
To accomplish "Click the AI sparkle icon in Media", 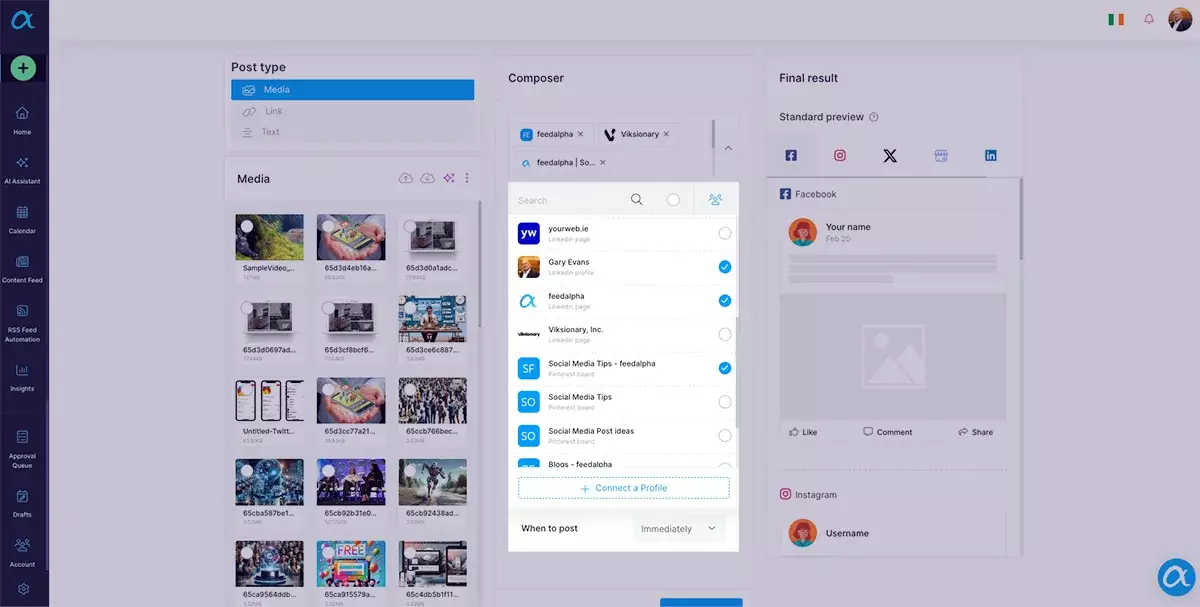I will pyautogui.click(x=449, y=178).
